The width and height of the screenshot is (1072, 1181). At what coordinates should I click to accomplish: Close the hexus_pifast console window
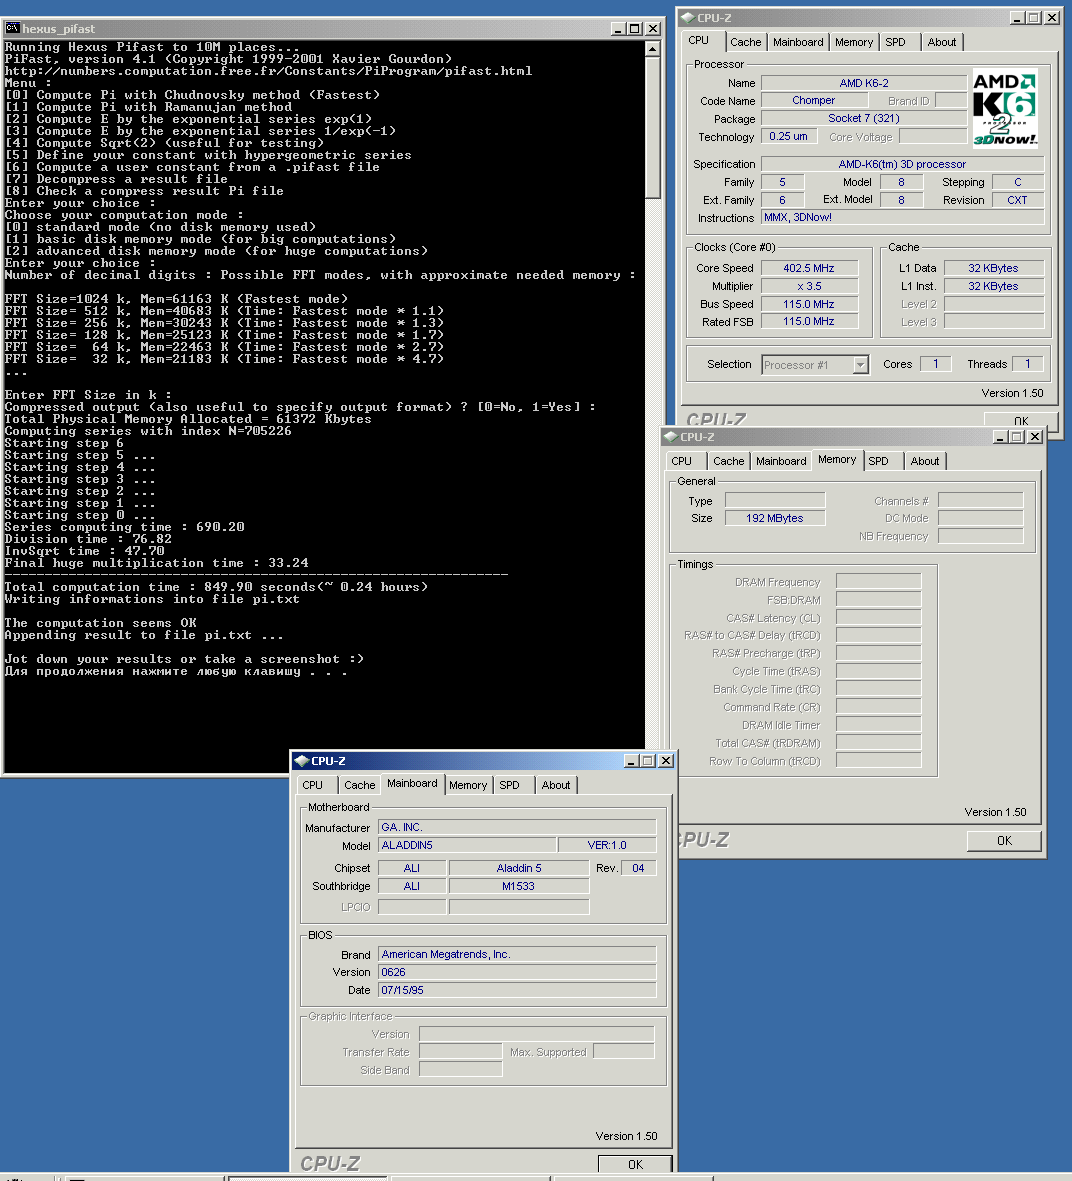pyautogui.click(x=653, y=29)
